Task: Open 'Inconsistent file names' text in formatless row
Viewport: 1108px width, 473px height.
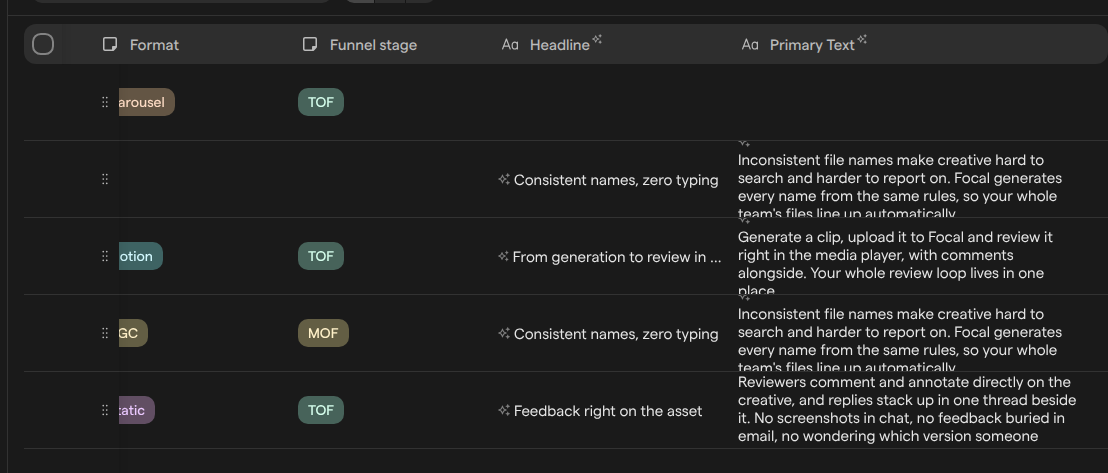Action: pos(900,185)
